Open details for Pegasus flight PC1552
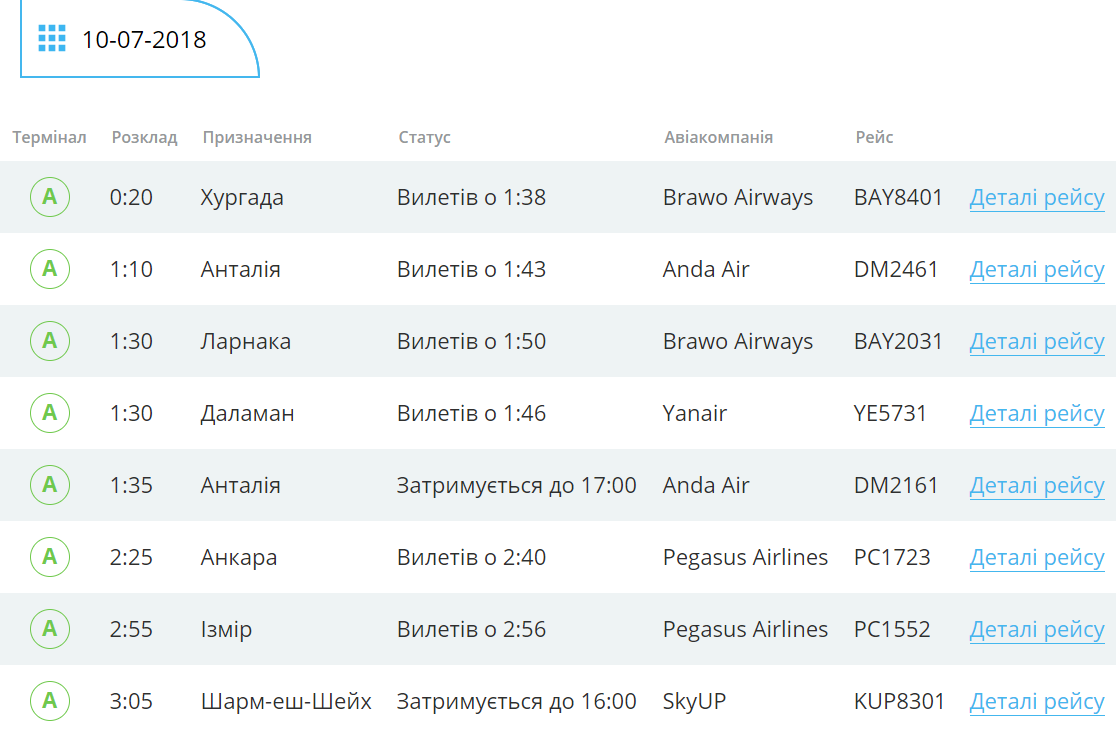Image resolution: width=1116 pixels, height=737 pixels. pos(1036,629)
